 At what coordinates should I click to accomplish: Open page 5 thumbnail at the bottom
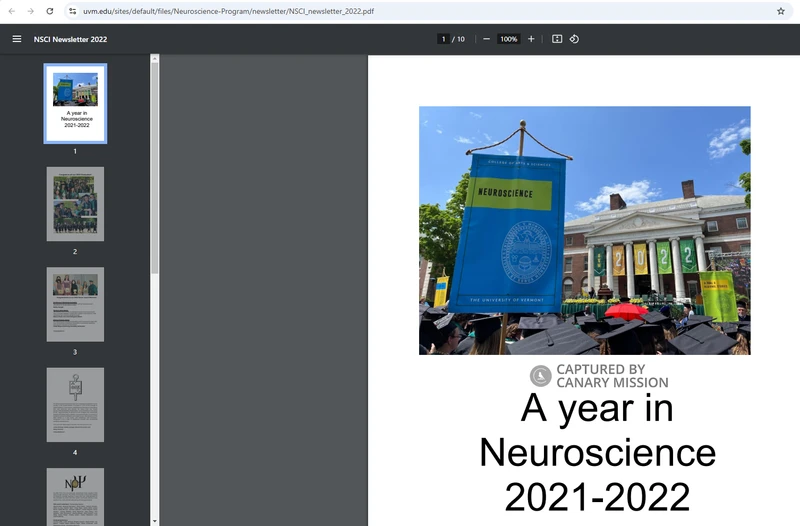(x=76, y=497)
